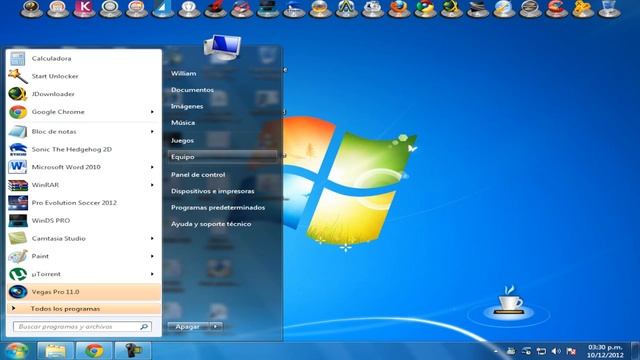This screenshot has height=360, width=640.
Task: Click the Apagar button
Action: coord(189,326)
